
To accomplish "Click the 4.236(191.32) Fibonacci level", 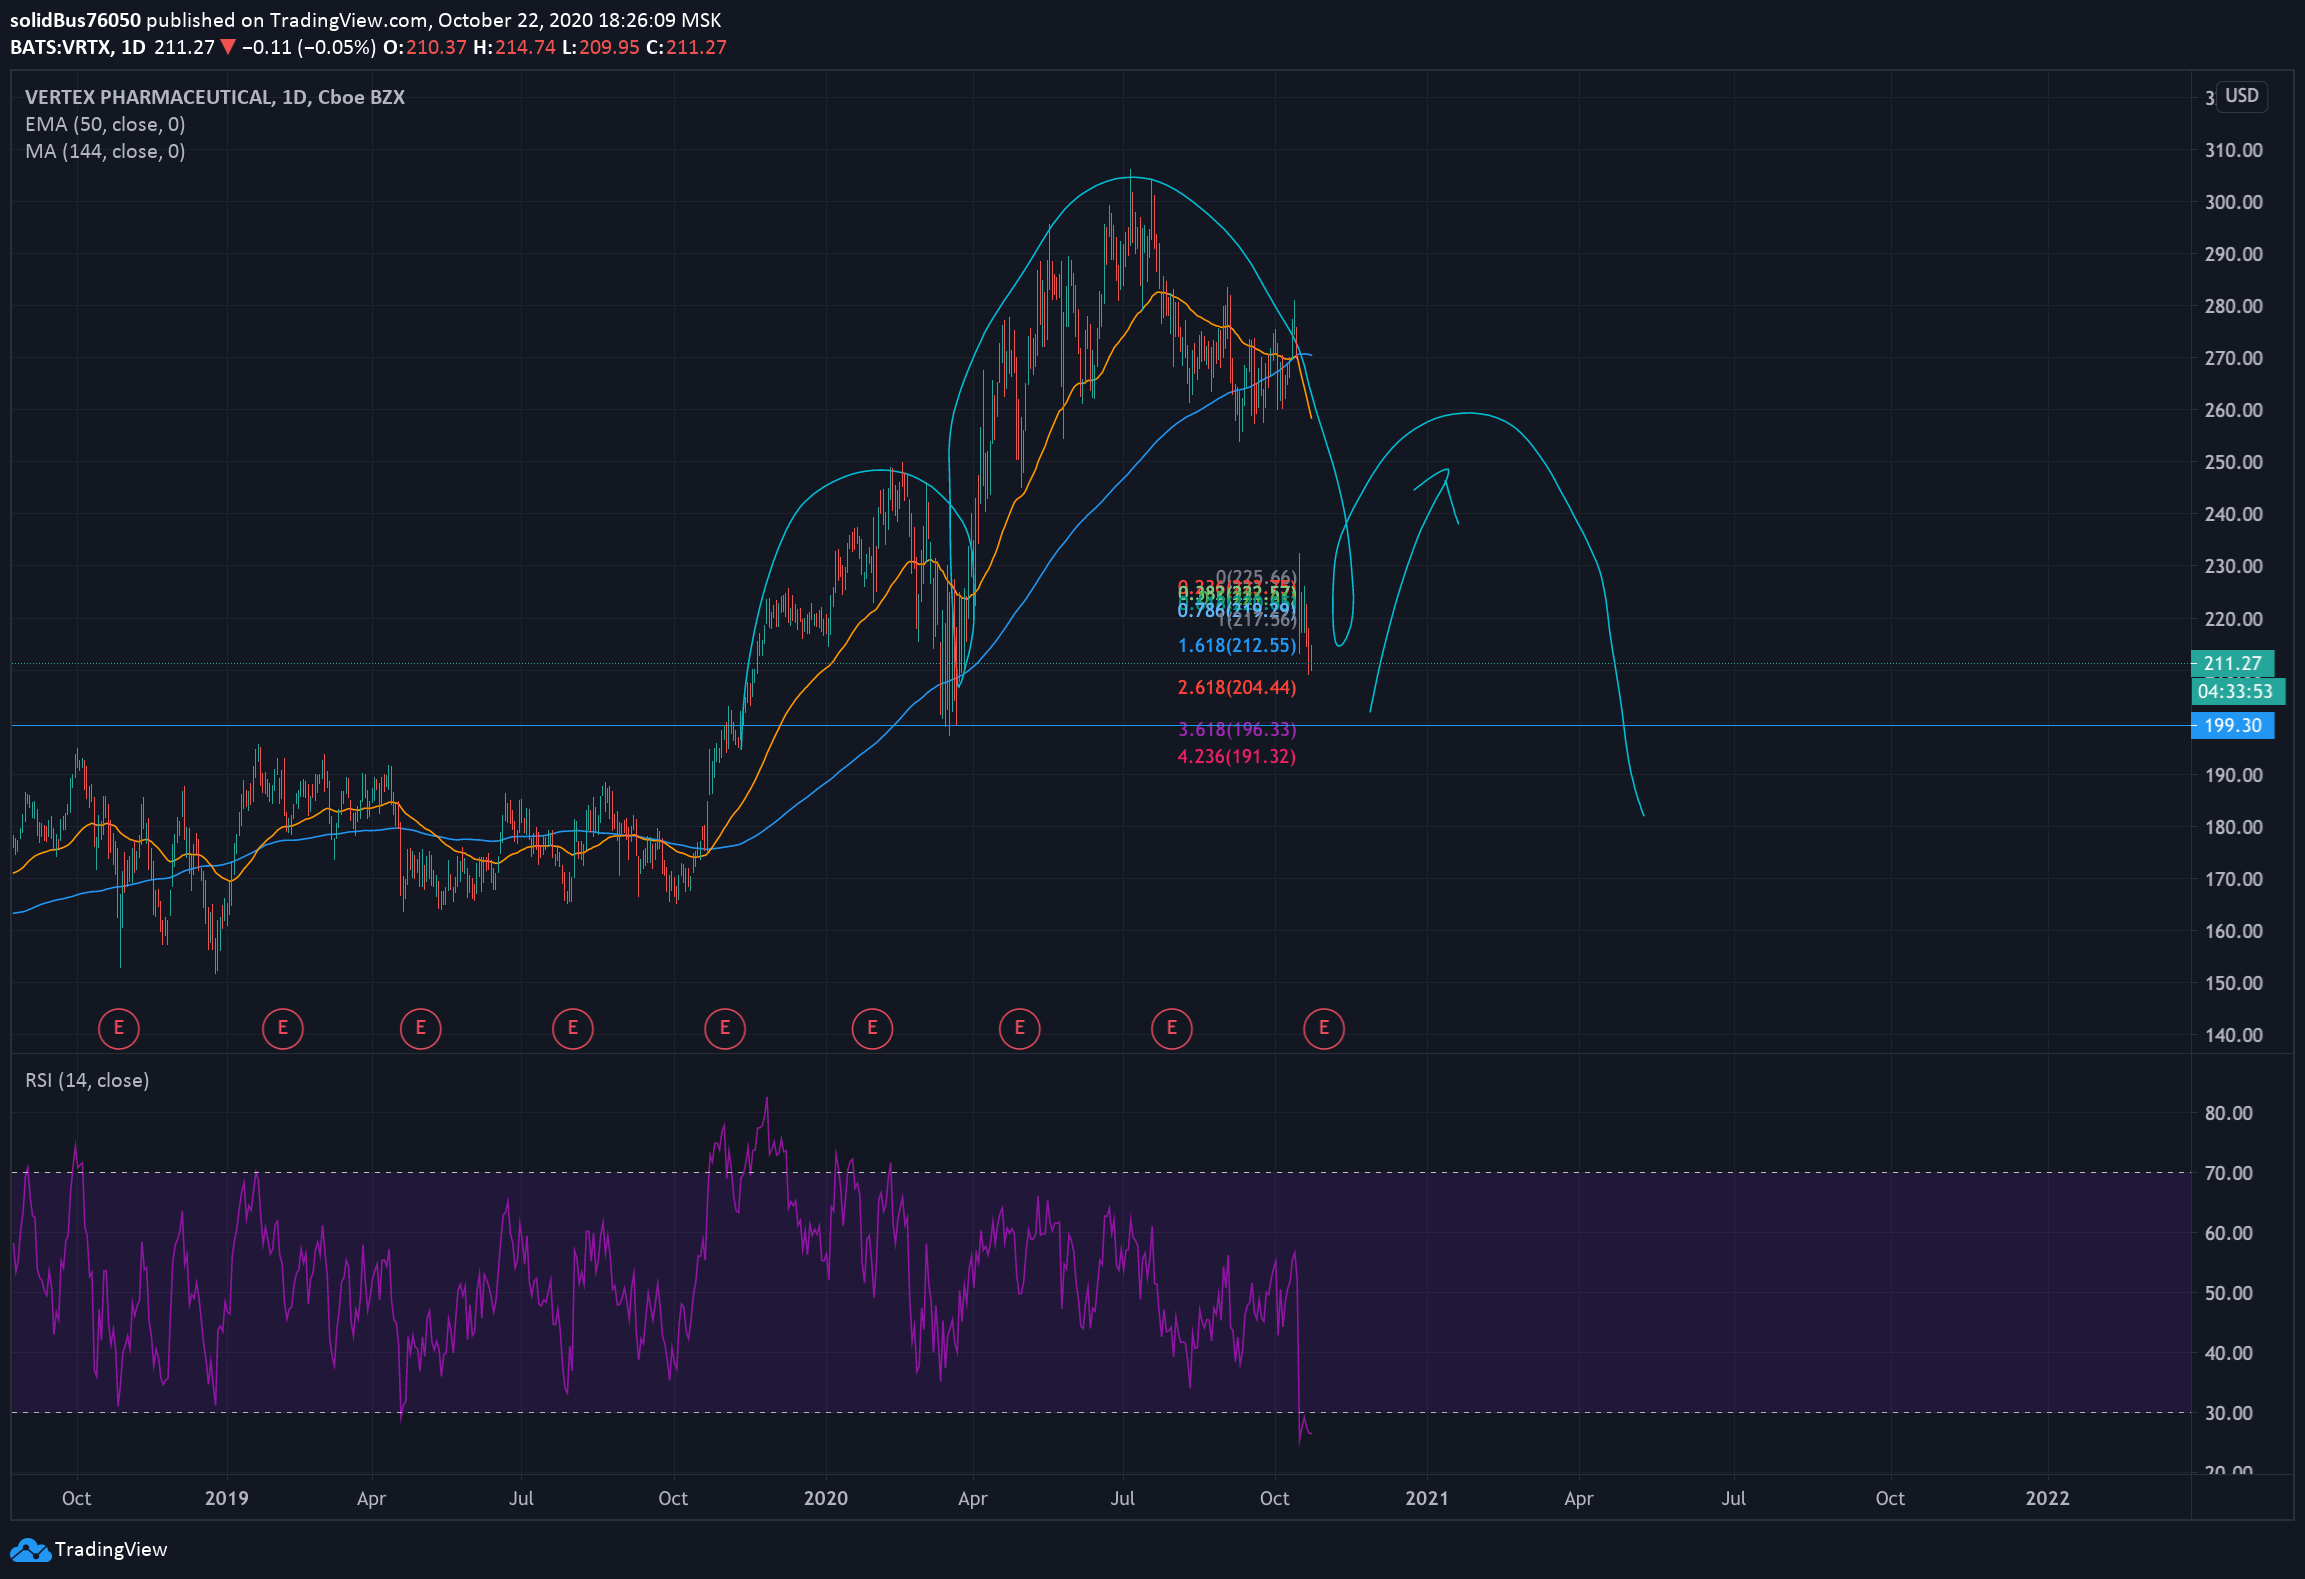I will (1237, 756).
